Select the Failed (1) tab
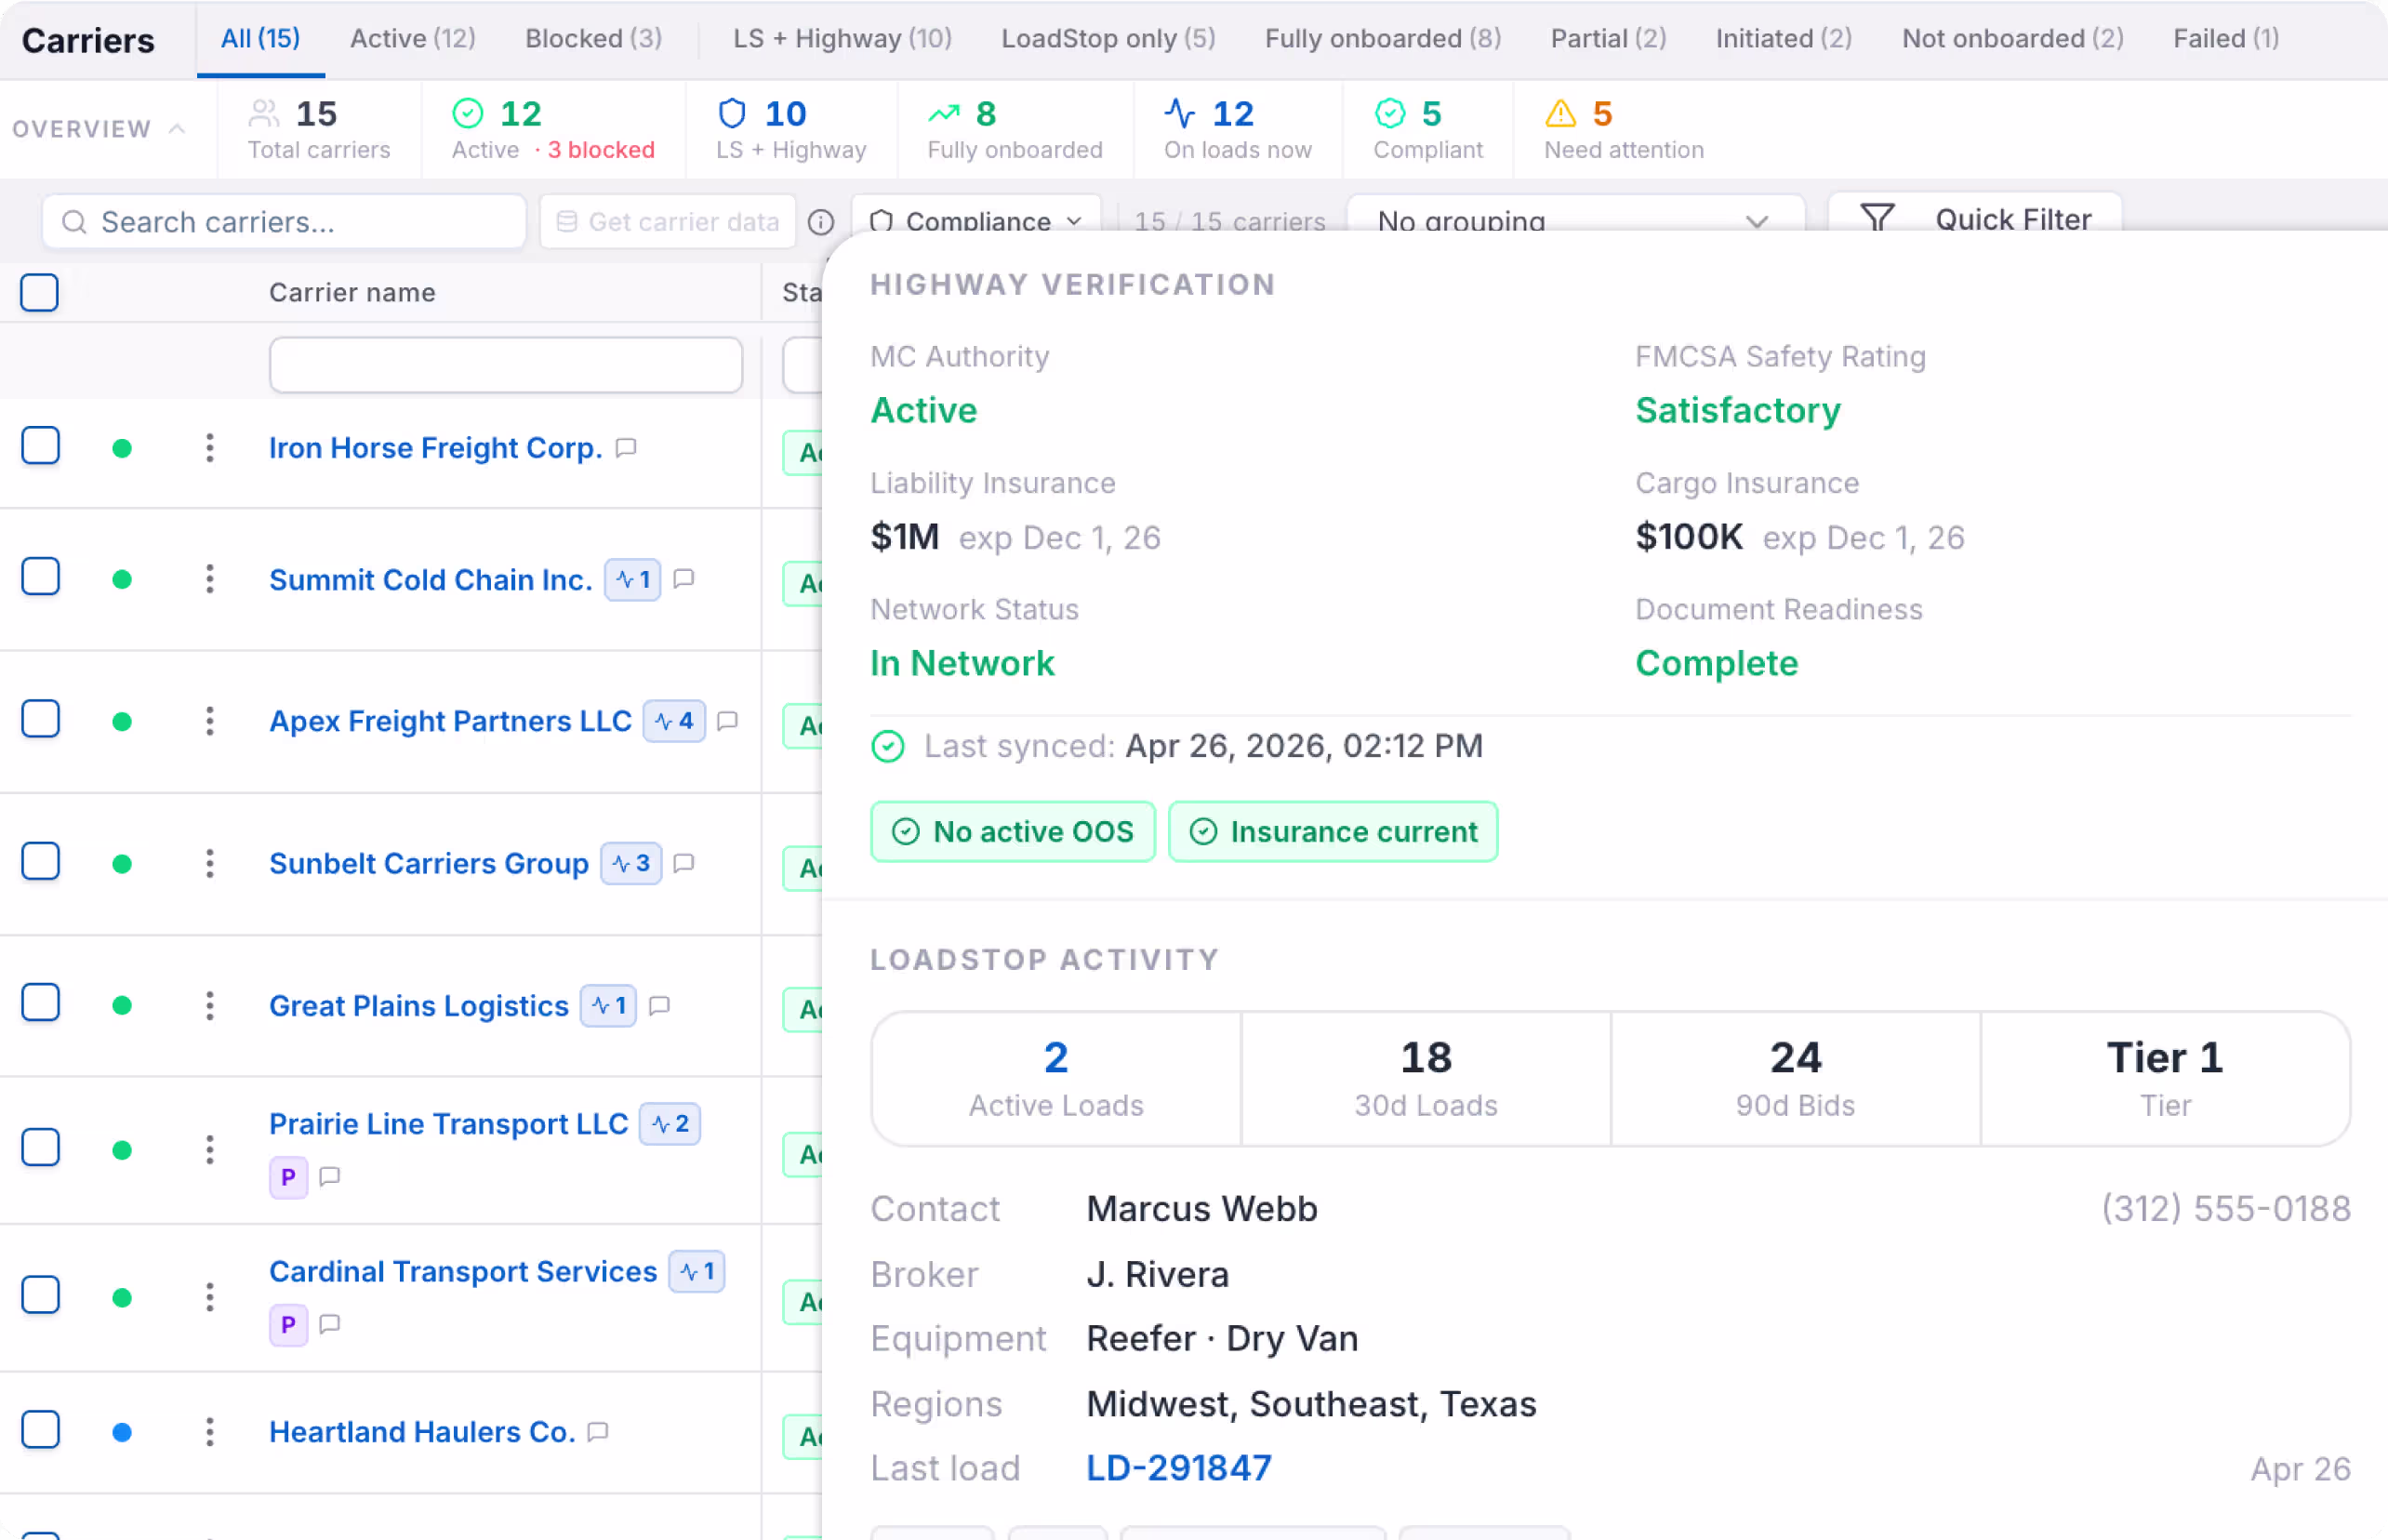The width and height of the screenshot is (2388, 1540). (x=2226, y=38)
